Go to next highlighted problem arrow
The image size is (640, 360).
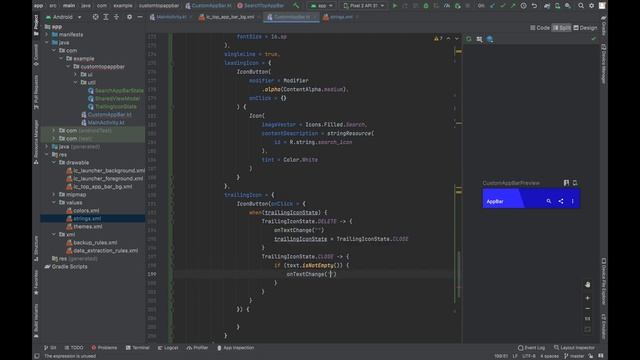tap(457, 38)
